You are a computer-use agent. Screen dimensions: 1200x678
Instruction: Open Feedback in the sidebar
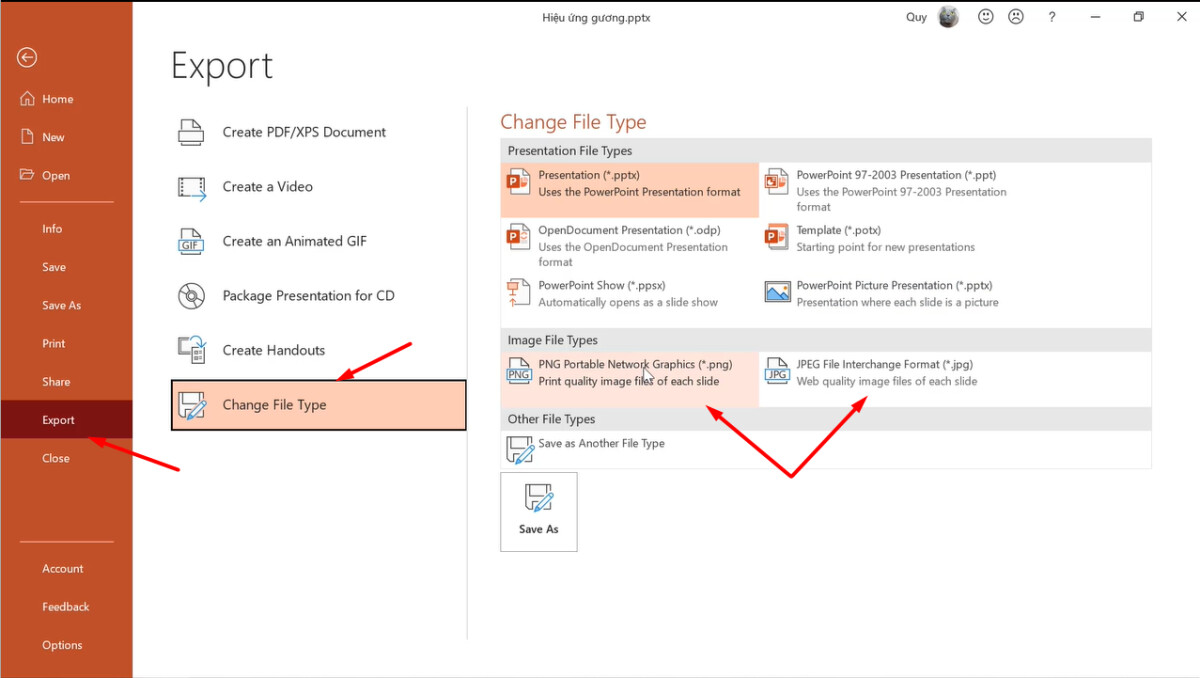click(66, 607)
